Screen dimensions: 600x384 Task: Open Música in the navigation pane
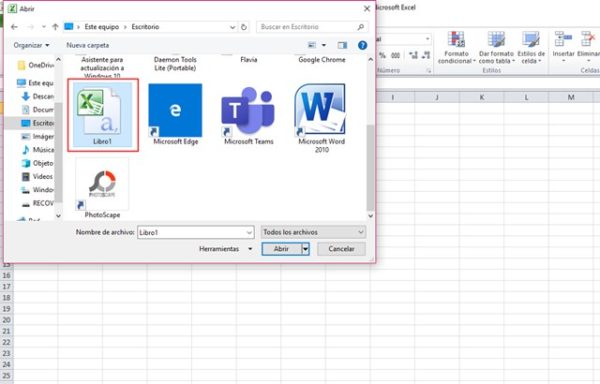tap(38, 150)
